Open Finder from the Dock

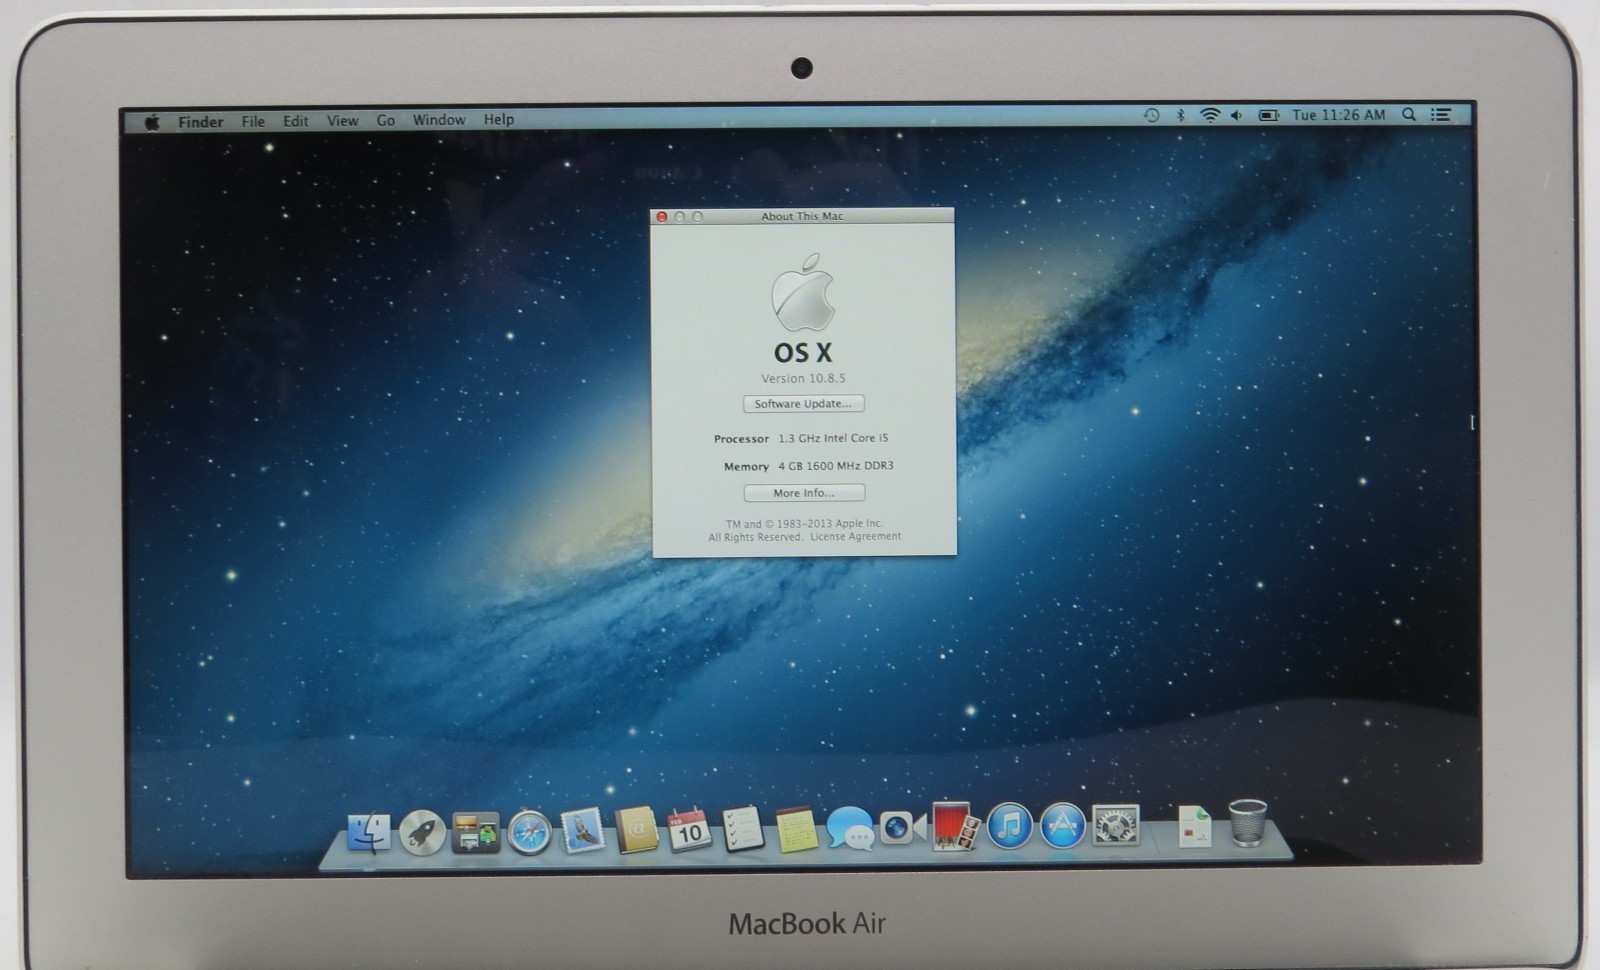[369, 832]
